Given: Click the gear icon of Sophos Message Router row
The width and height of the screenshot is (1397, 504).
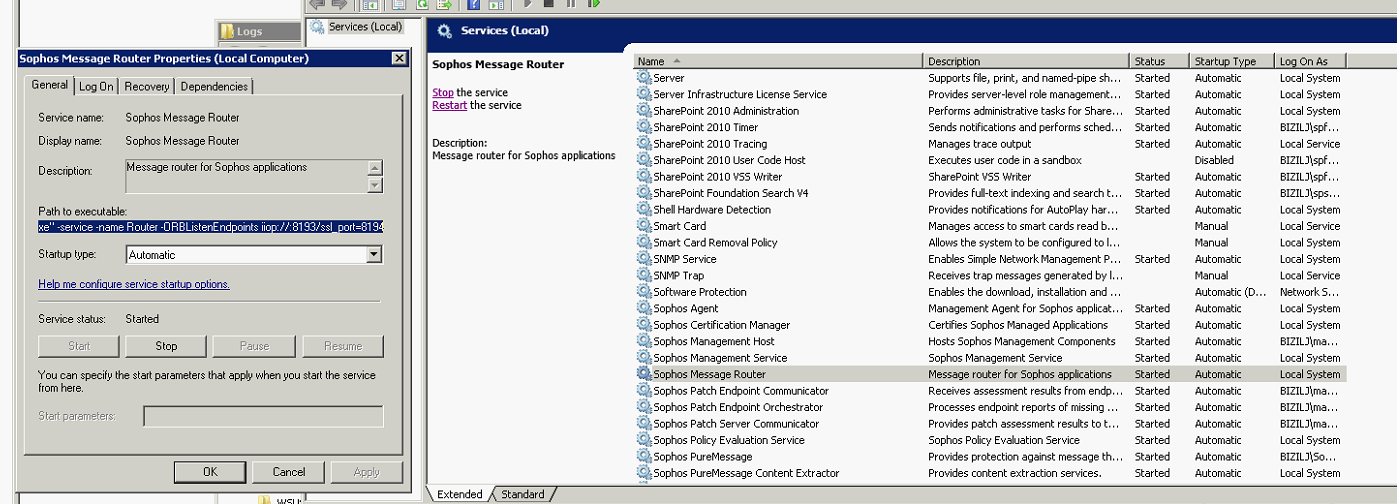Looking at the screenshot, I should point(644,374).
